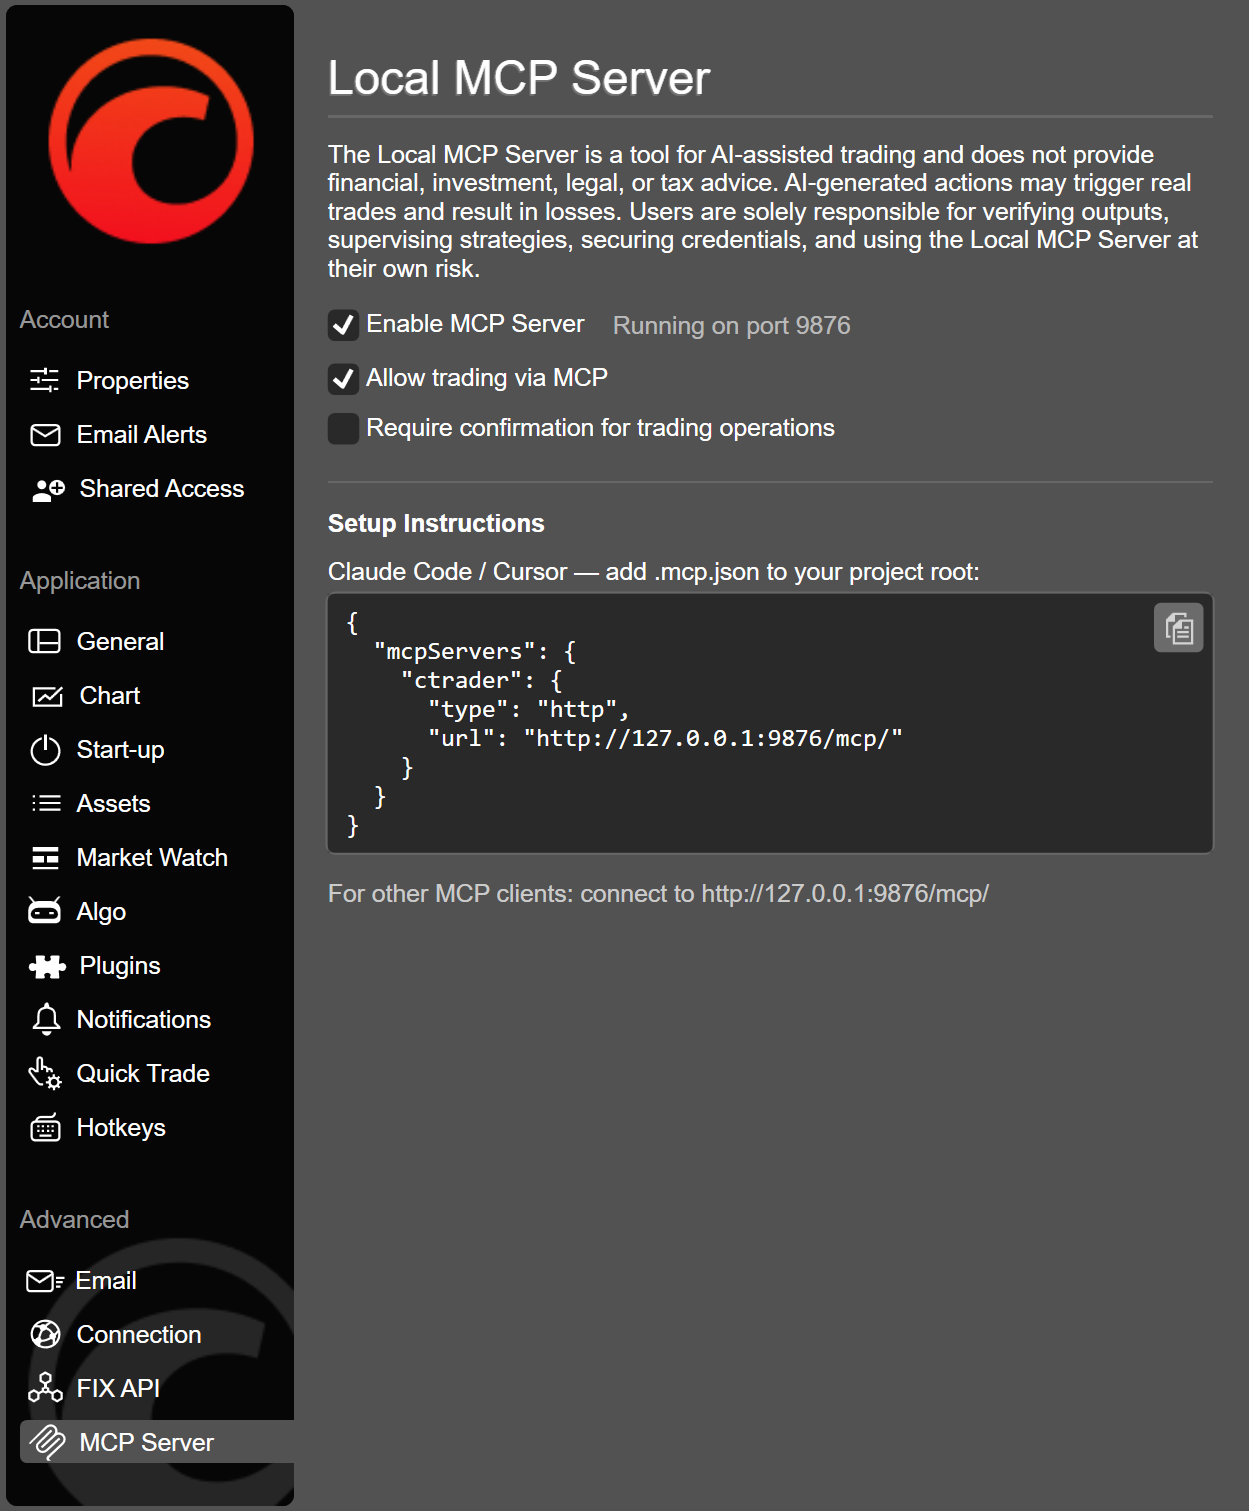
Task: Click the "type": "http" line in code
Action: click(x=528, y=710)
